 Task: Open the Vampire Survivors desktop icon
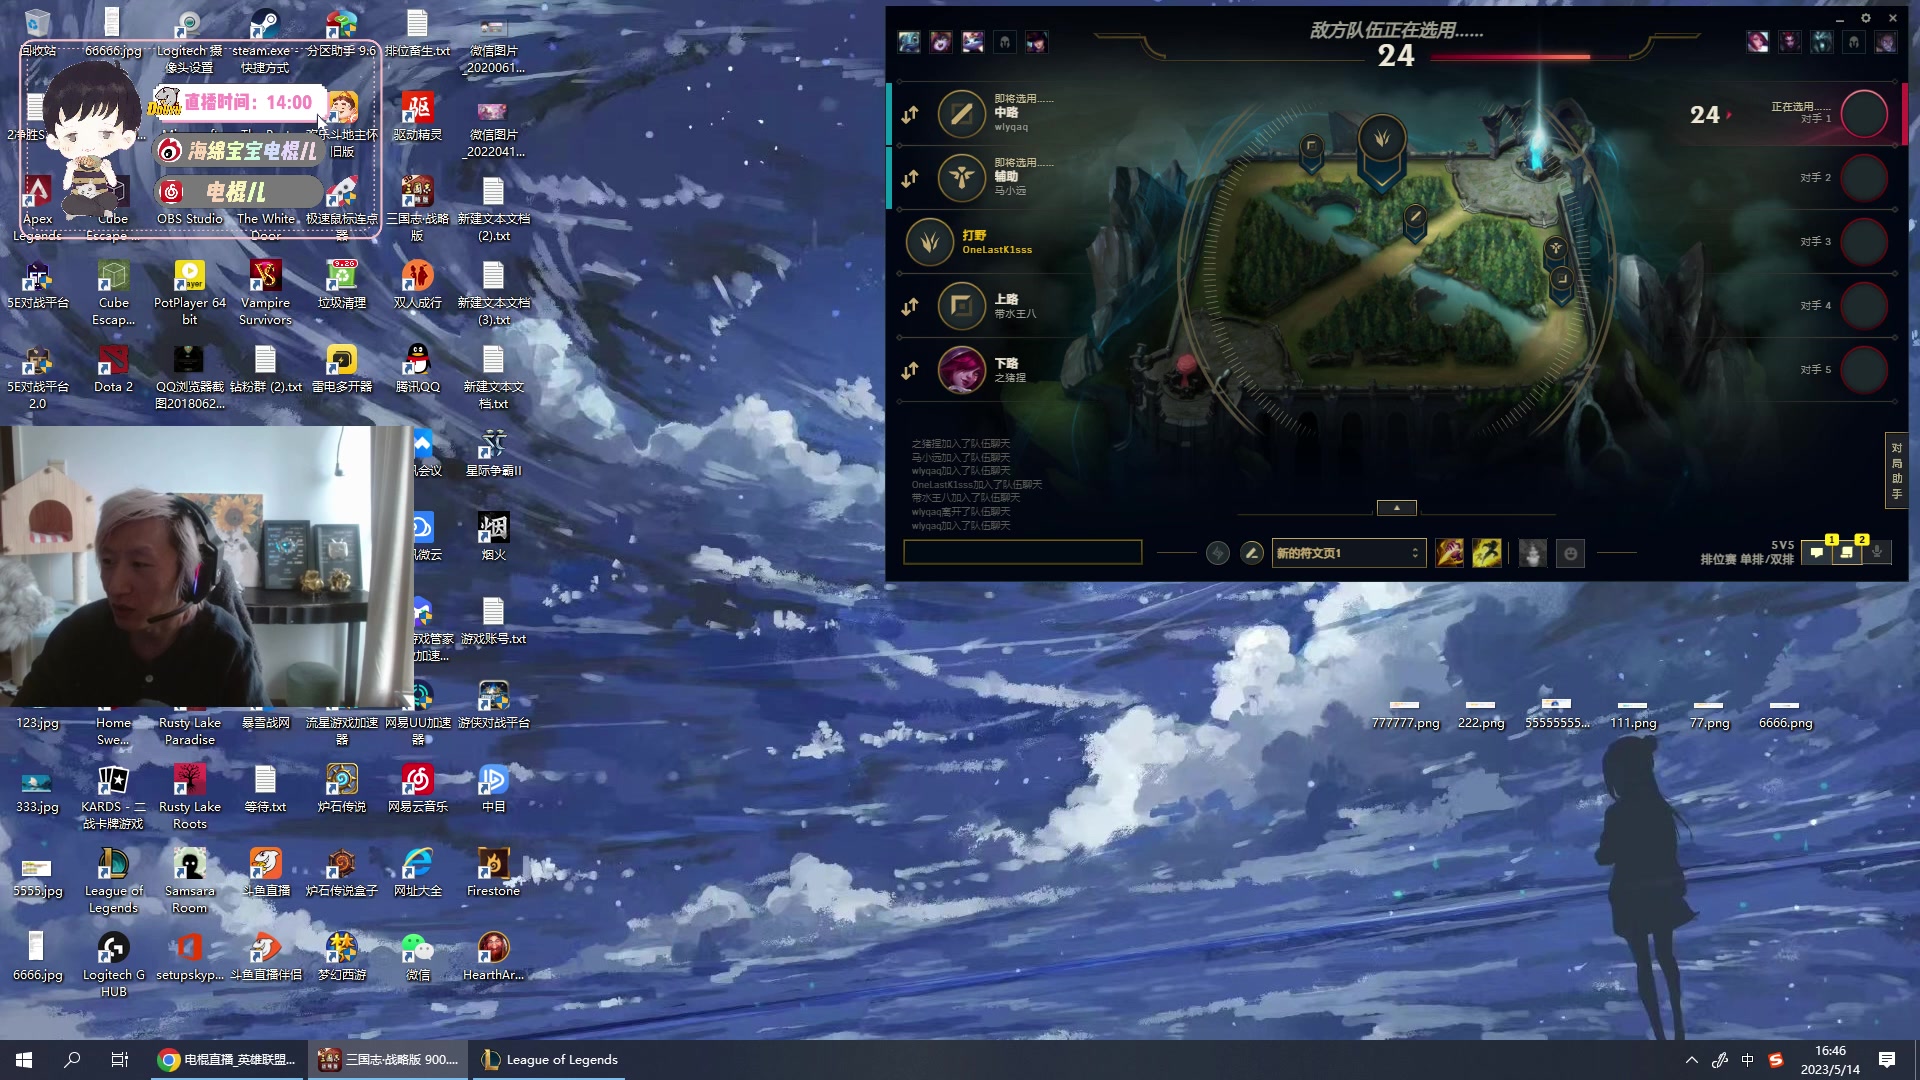point(265,293)
